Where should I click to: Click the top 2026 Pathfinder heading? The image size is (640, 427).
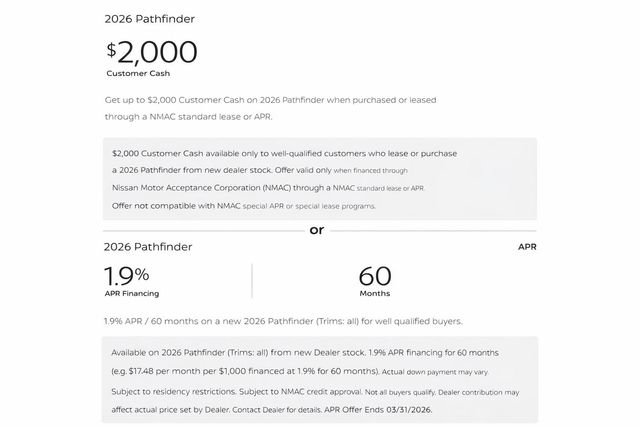point(148,19)
